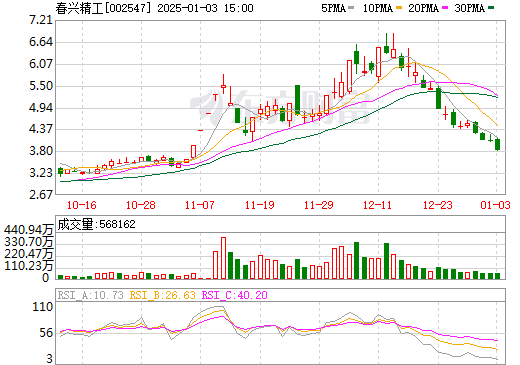Click the 110.23万 volume axis label

point(28,266)
